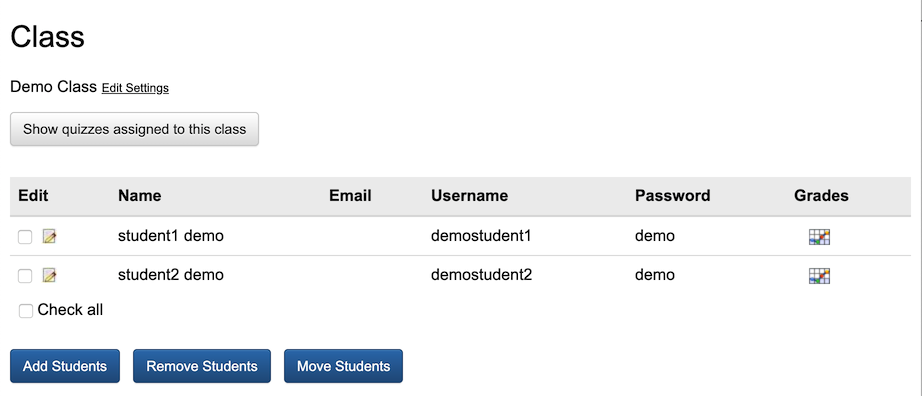Open the edit pencil icon for student1 demo
Screen dimensions: 922x396
tap(49, 237)
